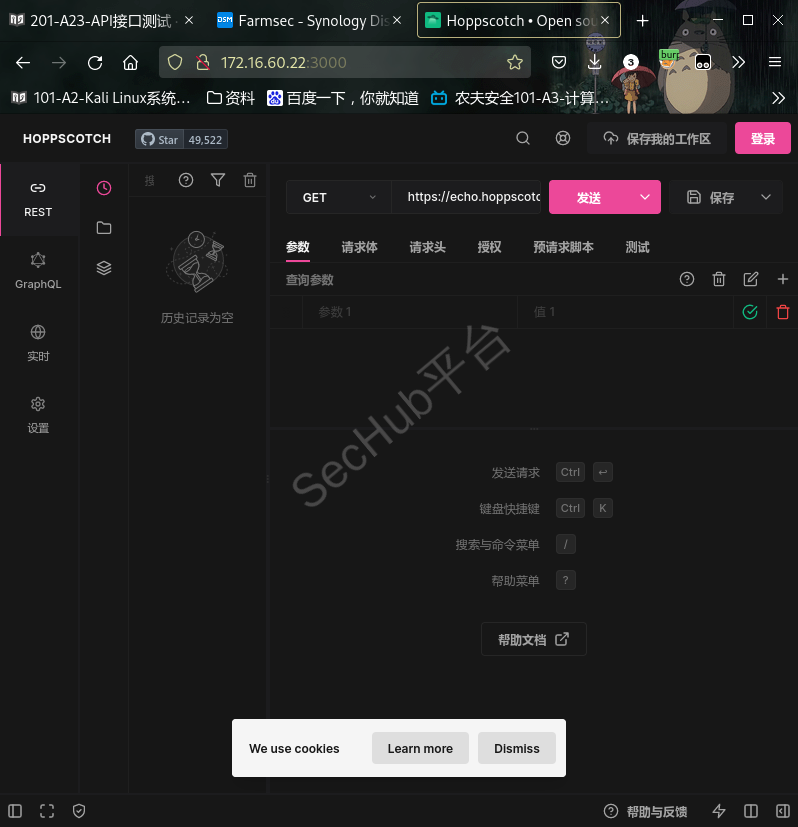This screenshot has width=798, height=827.
Task: Expand the 保存 options dropdown arrow
Action: (x=767, y=198)
